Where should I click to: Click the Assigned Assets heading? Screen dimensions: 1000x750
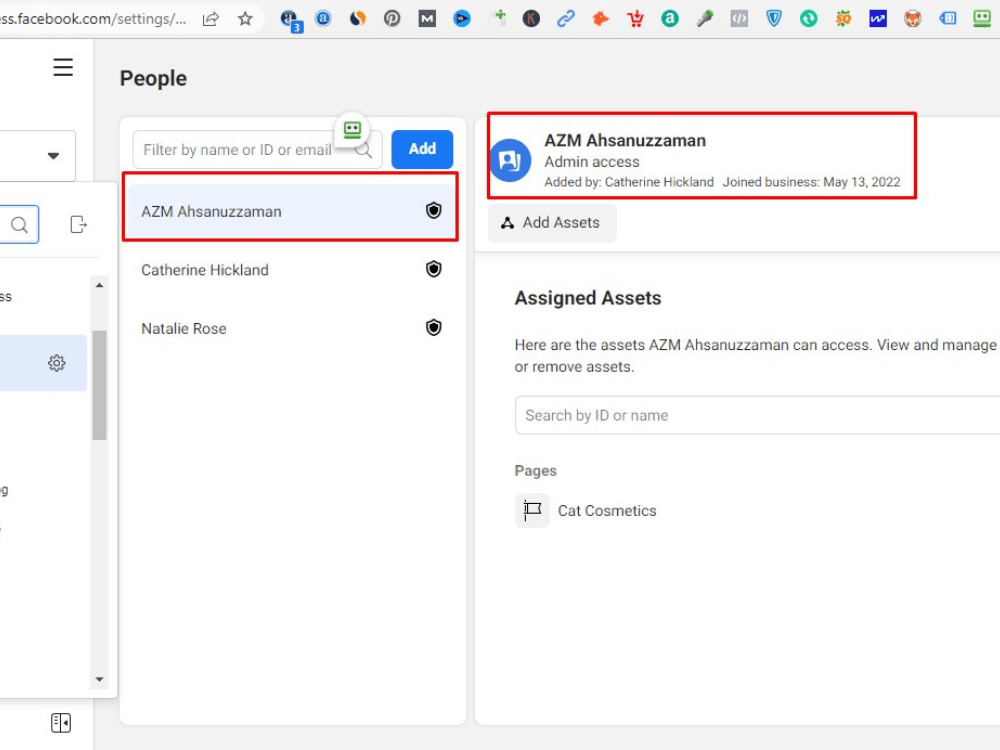587,298
